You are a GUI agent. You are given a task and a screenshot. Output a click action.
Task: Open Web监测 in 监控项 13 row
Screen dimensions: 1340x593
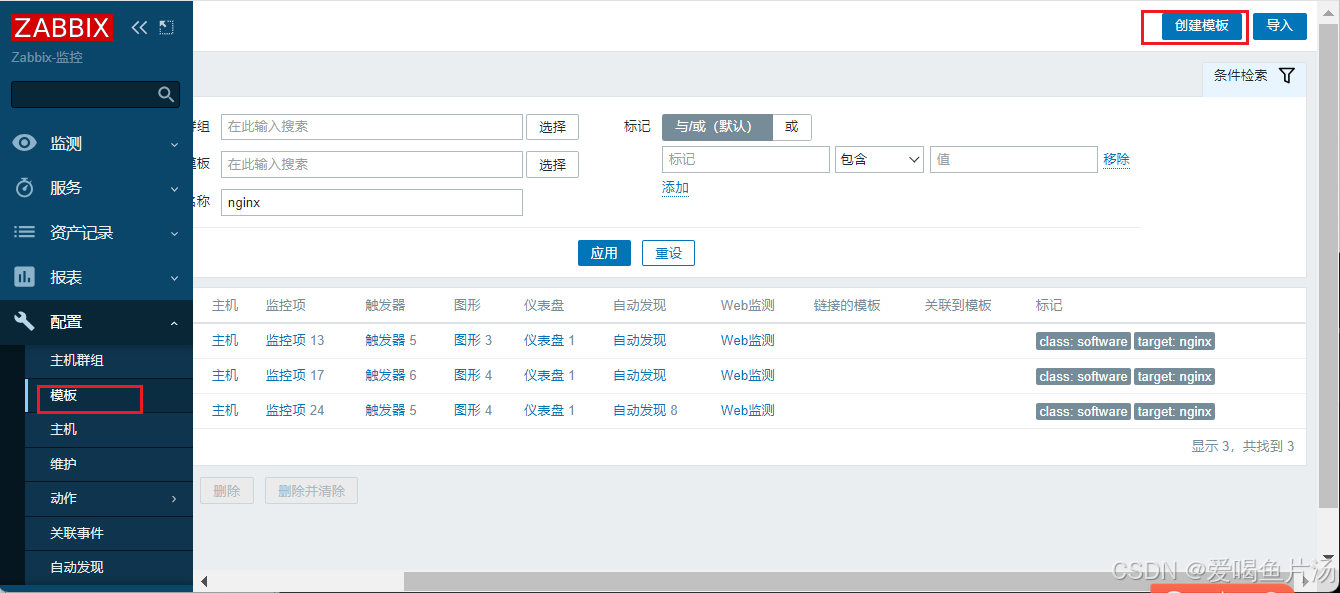747,340
